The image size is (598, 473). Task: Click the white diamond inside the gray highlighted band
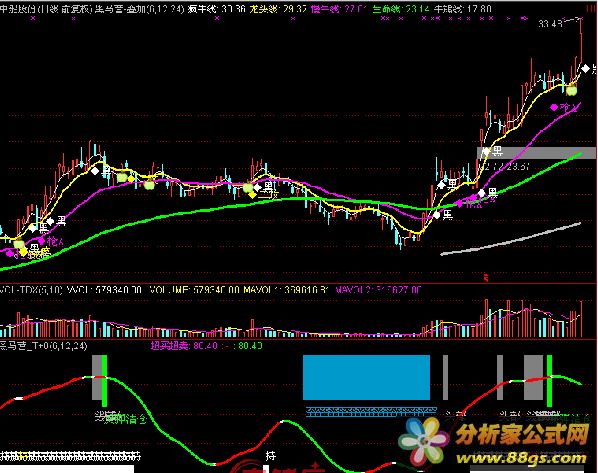coord(485,152)
